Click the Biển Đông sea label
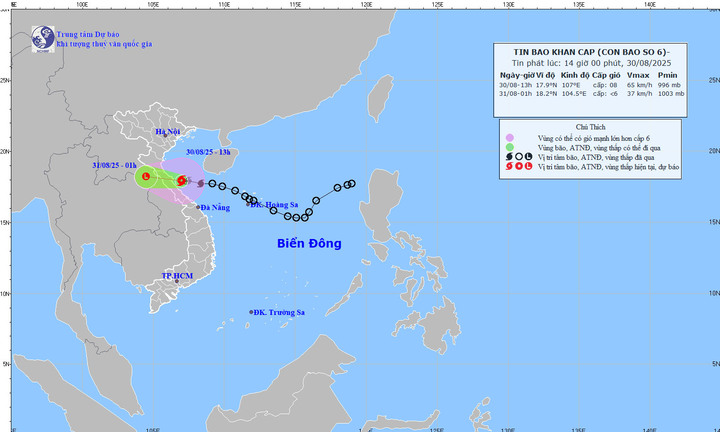The height and width of the screenshot is (432, 720). (309, 243)
